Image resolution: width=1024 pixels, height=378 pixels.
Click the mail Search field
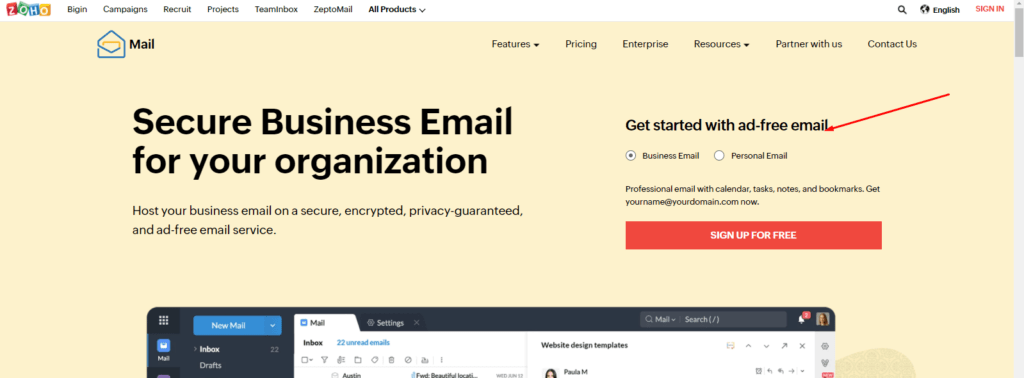[733, 319]
